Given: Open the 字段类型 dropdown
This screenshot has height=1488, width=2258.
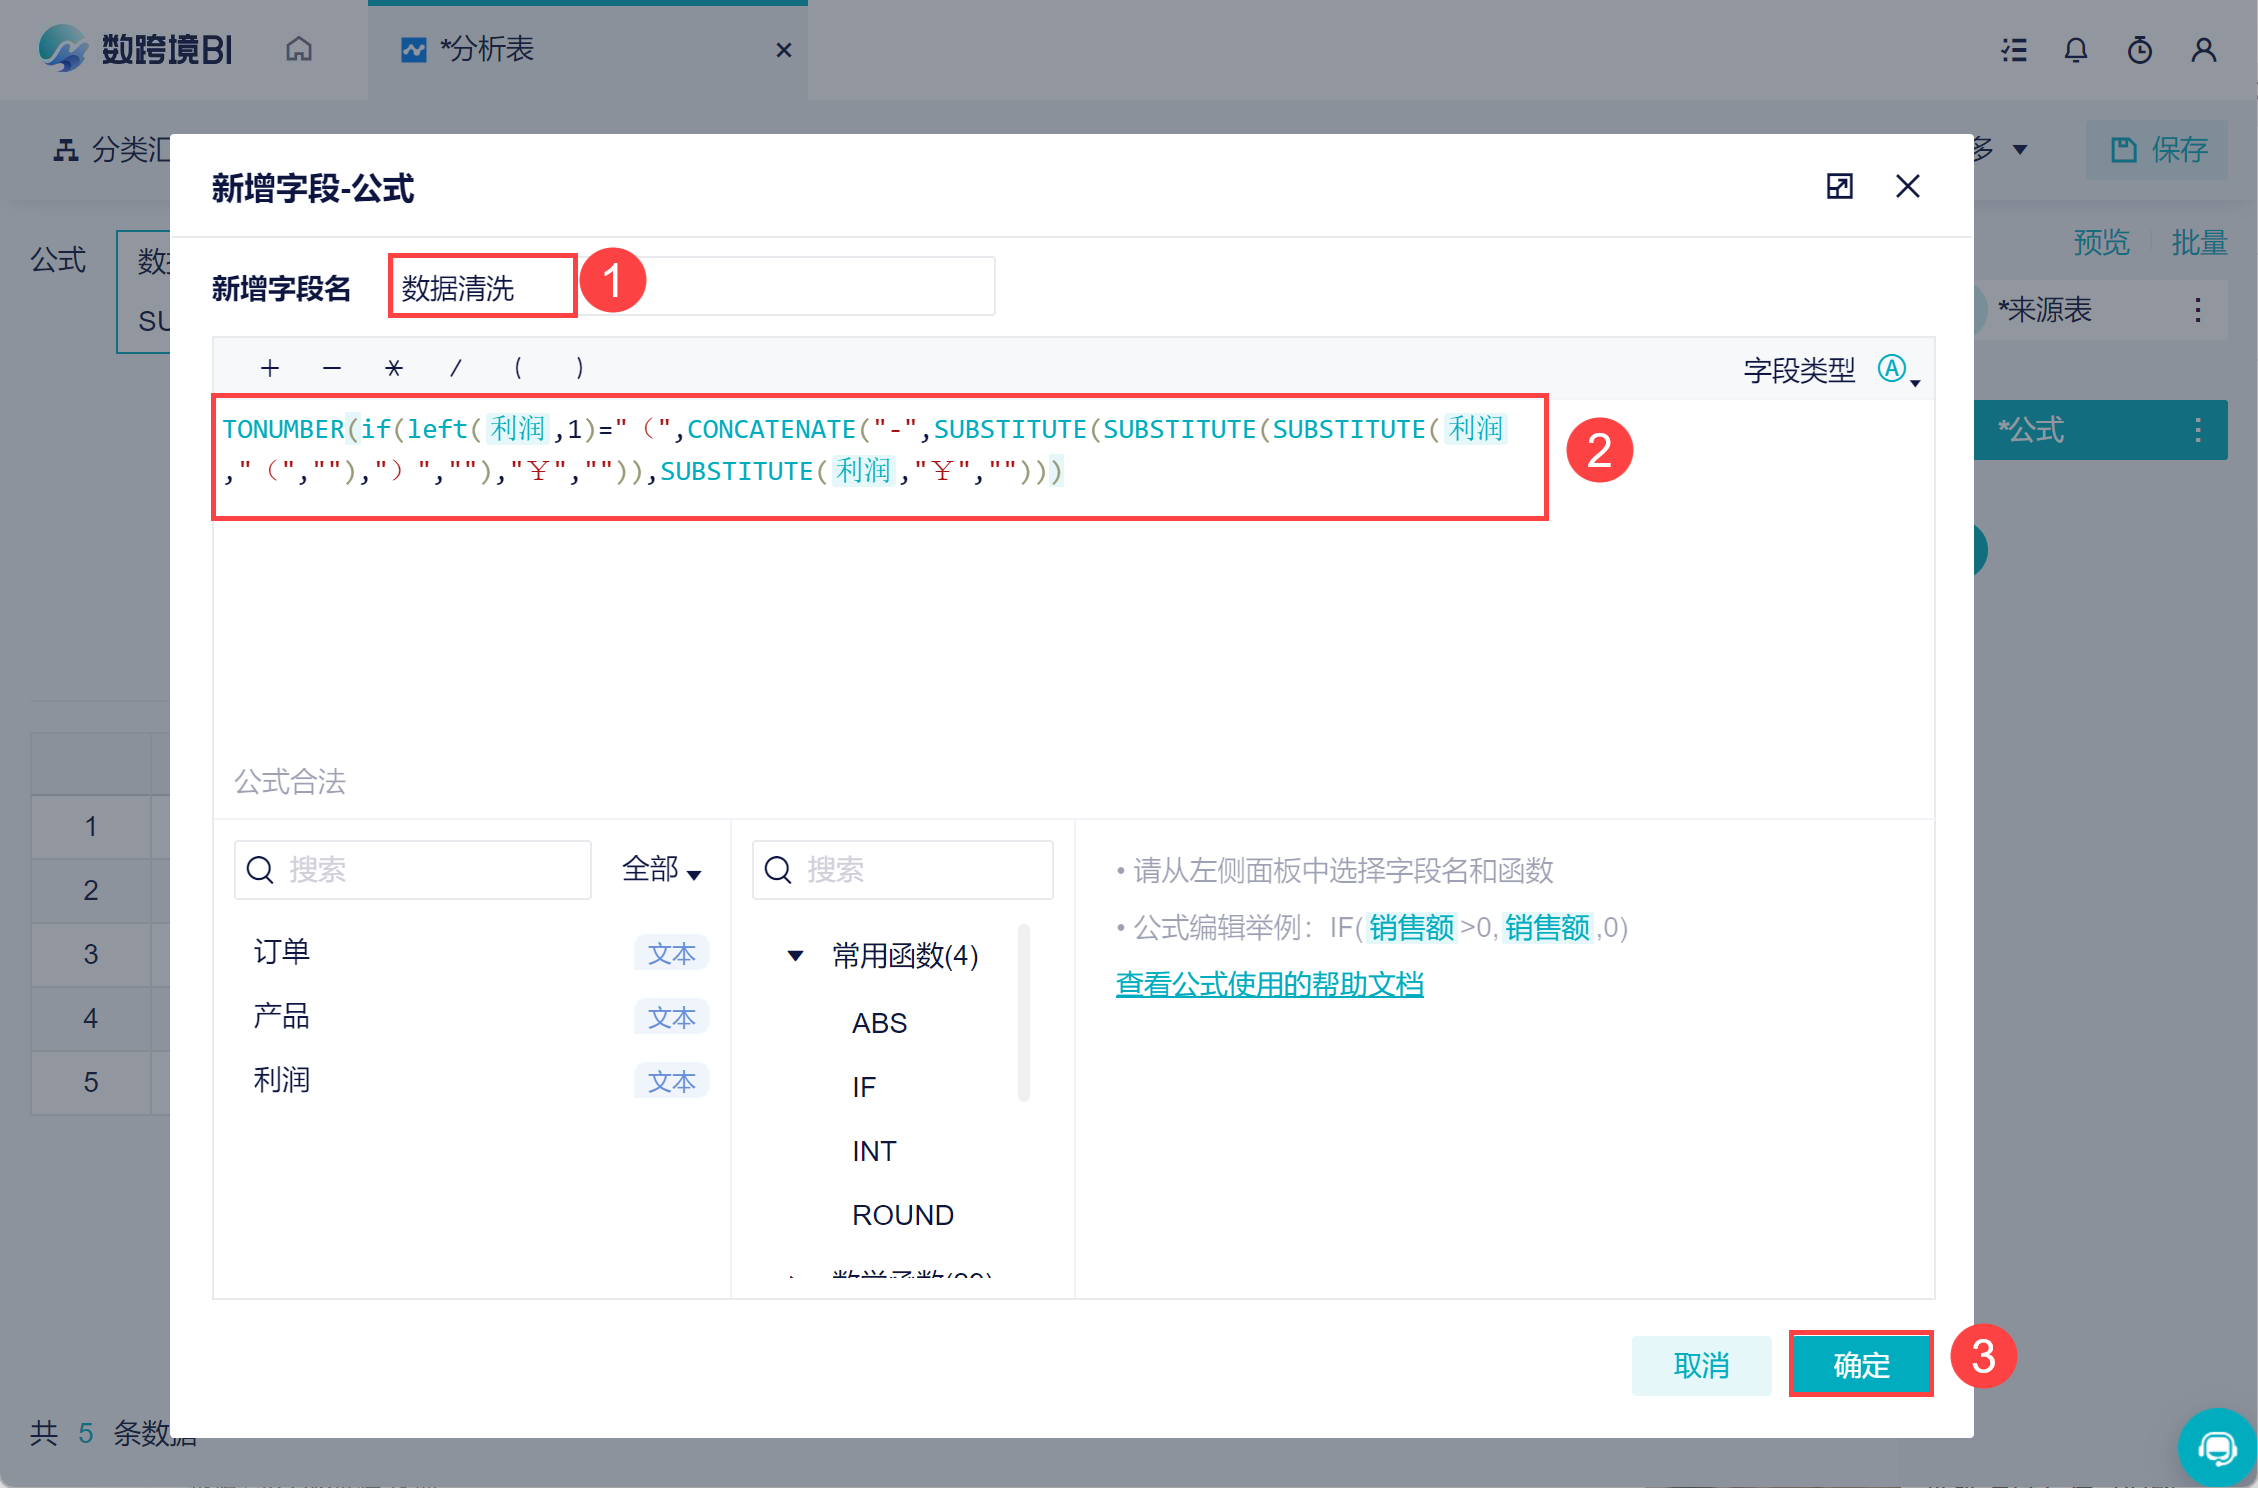Looking at the screenshot, I should [1898, 370].
